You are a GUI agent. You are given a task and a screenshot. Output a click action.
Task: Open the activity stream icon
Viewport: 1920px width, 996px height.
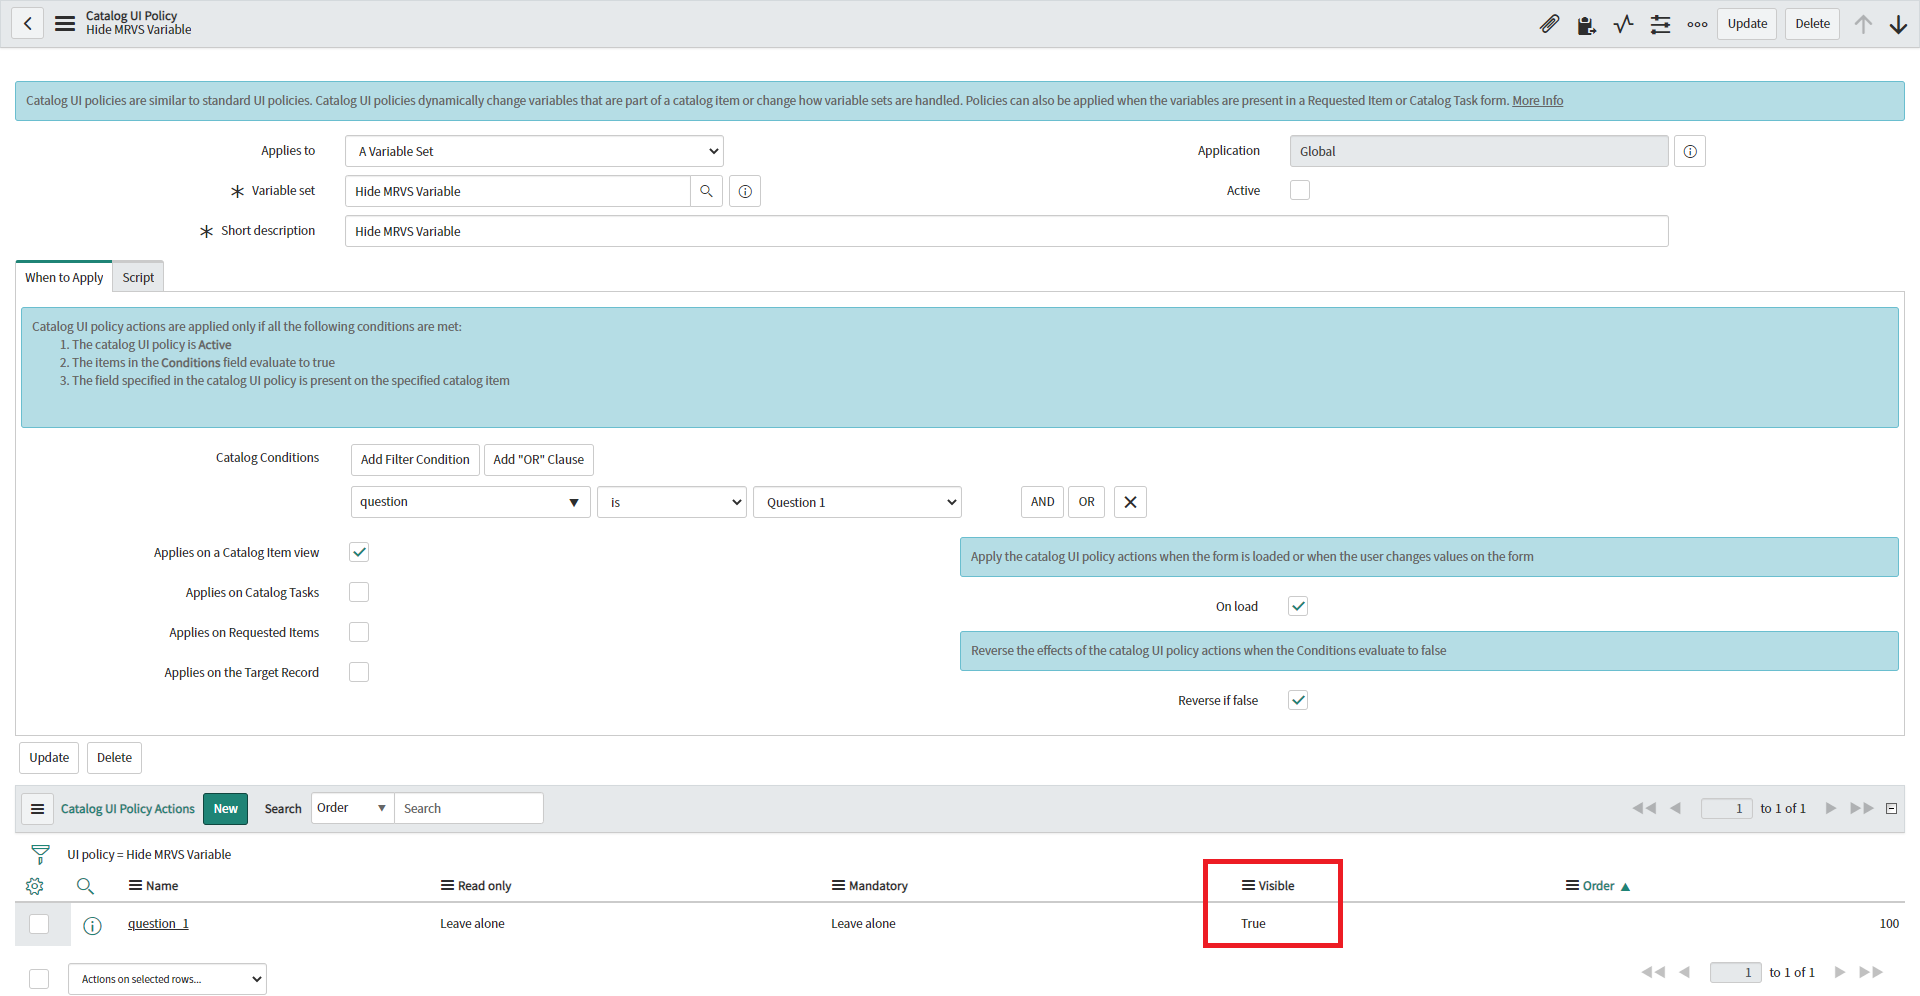tap(1623, 24)
